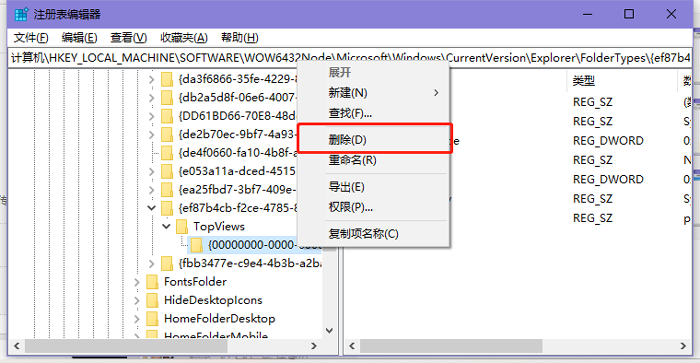Select 导出(E) in the context menu
The image size is (700, 363).
[374, 187]
